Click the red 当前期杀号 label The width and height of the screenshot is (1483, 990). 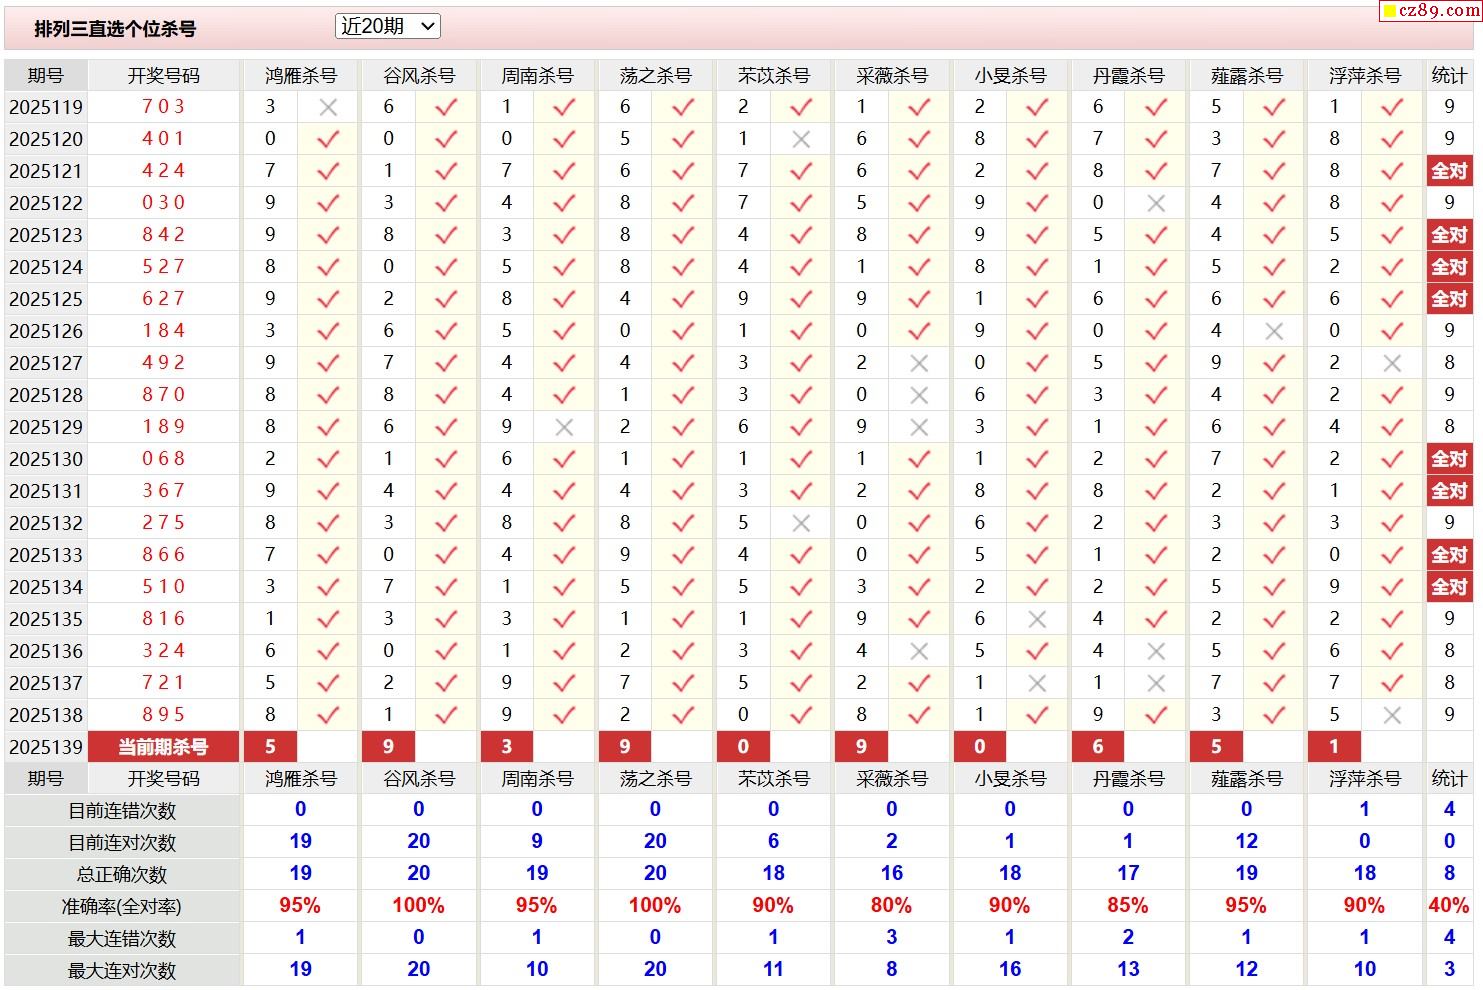coord(163,747)
